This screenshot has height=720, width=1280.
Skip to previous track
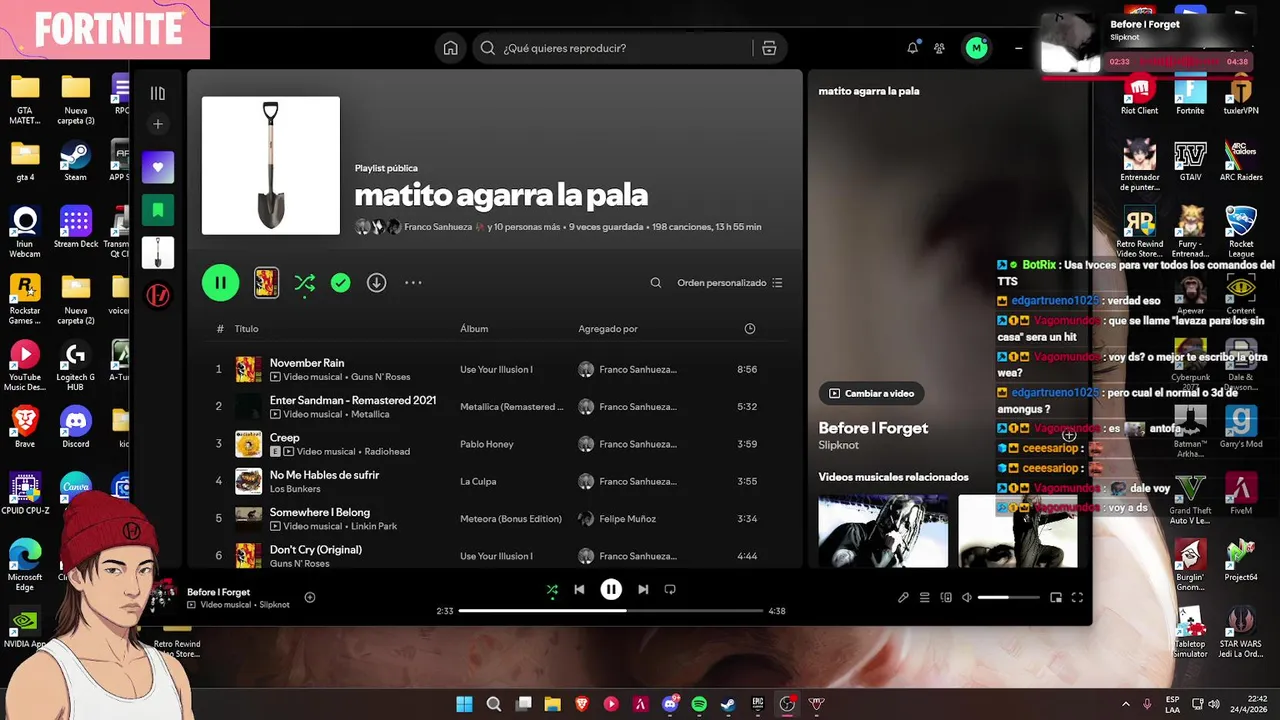(x=579, y=590)
